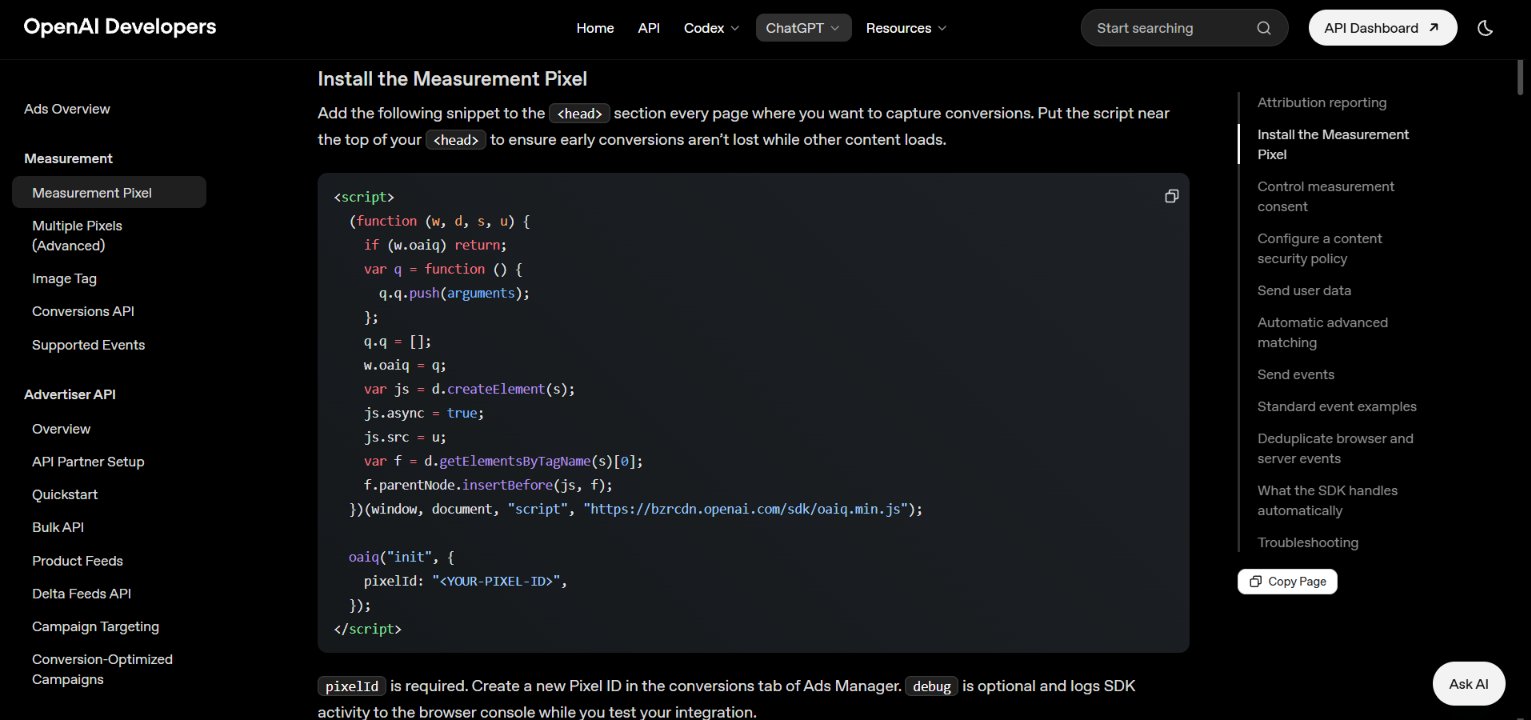This screenshot has height=720, width=1531.
Task: Open Ads Overview in the sidebar
Action: click(x=67, y=109)
